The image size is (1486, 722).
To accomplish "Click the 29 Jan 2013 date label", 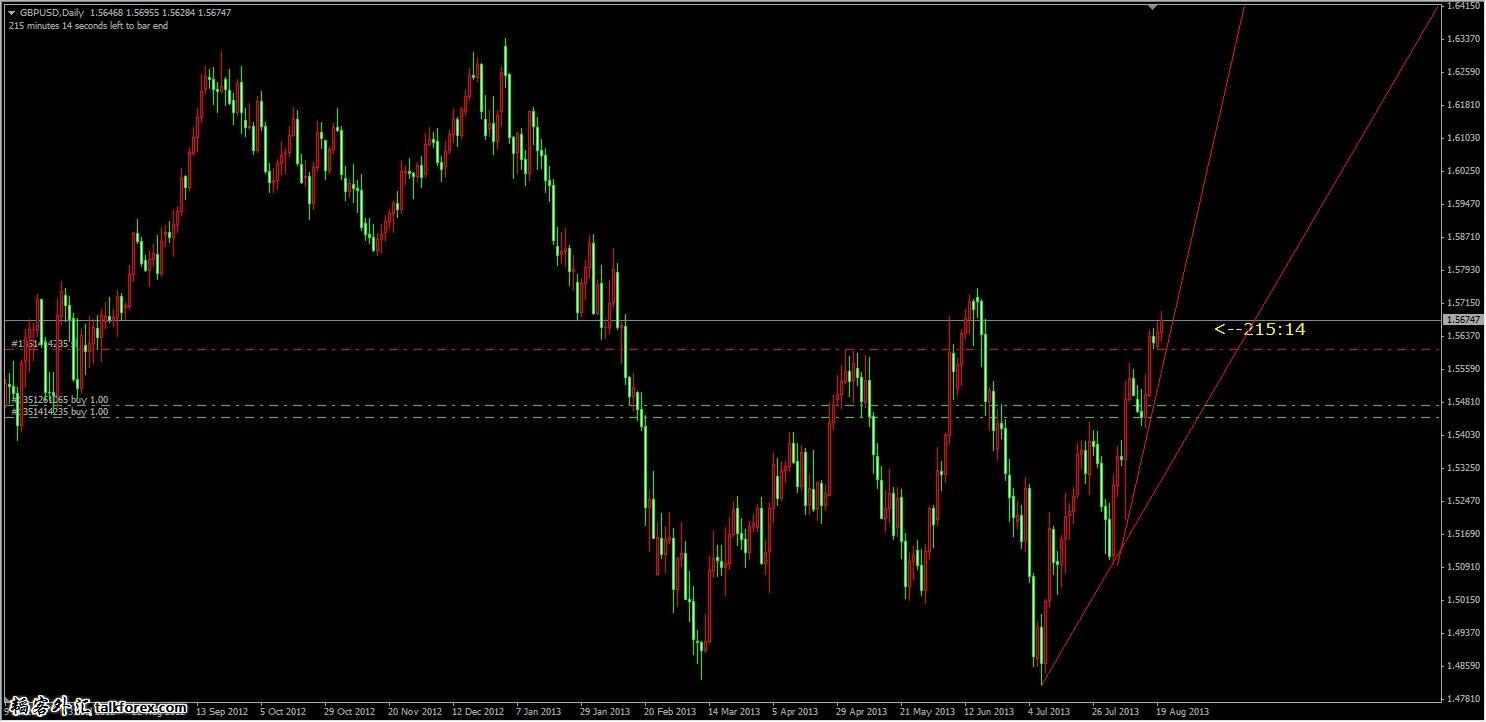I will (606, 713).
